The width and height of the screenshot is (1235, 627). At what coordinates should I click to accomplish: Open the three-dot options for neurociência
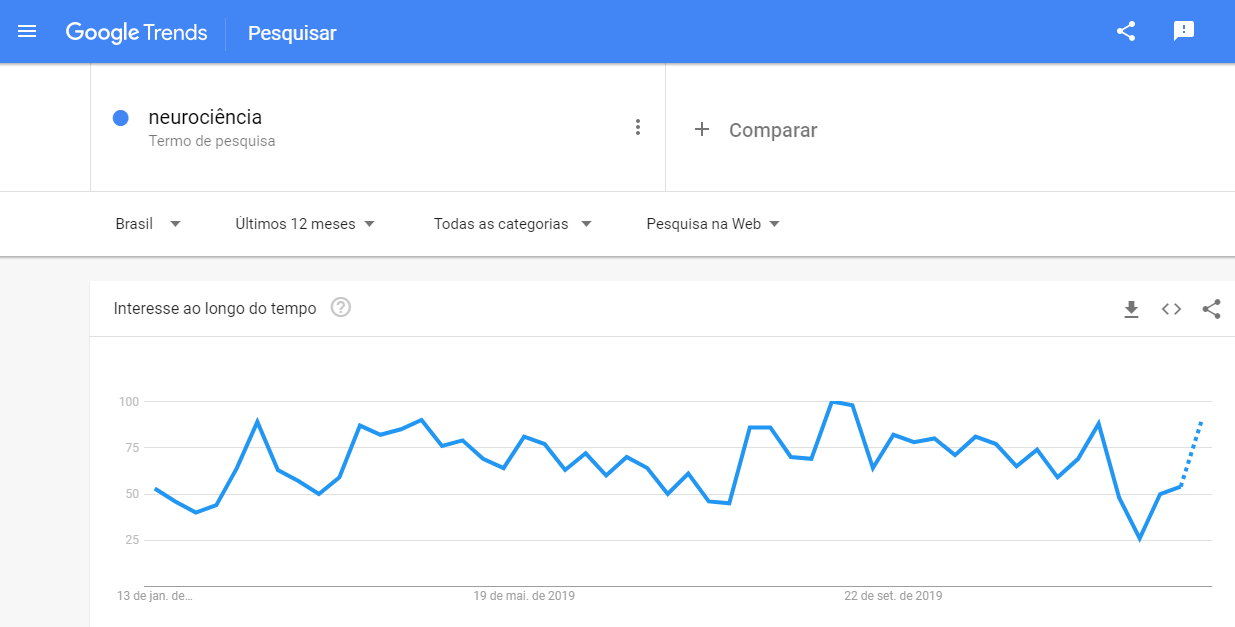[x=638, y=127]
